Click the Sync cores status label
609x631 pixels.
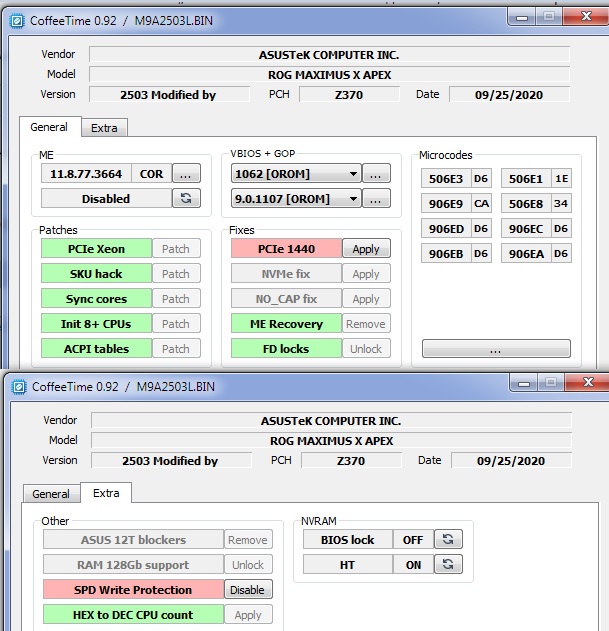pyautogui.click(x=97, y=299)
